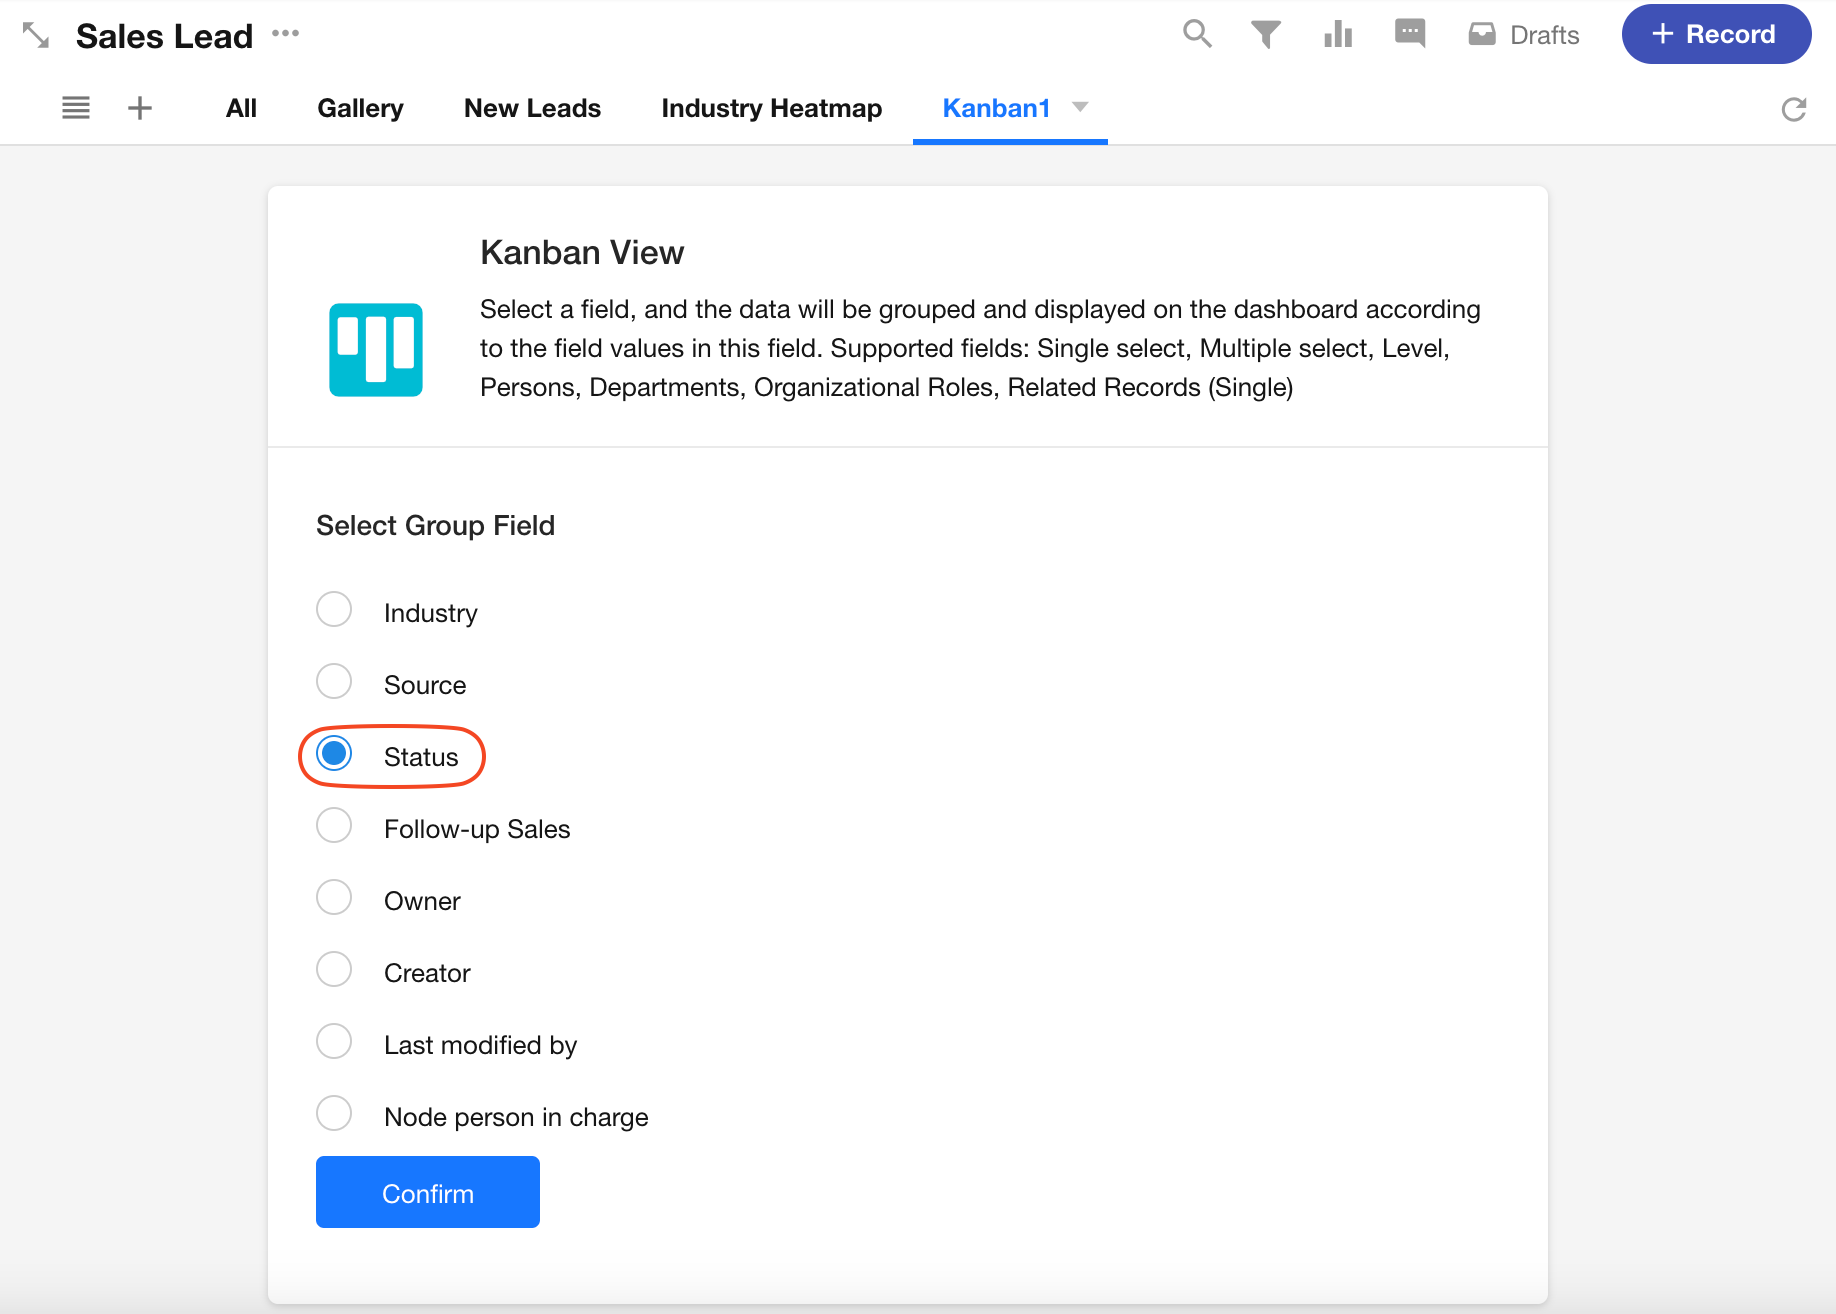Screen dimensions: 1836x1314
Task: Select the Owner radio option
Action: point(334,897)
